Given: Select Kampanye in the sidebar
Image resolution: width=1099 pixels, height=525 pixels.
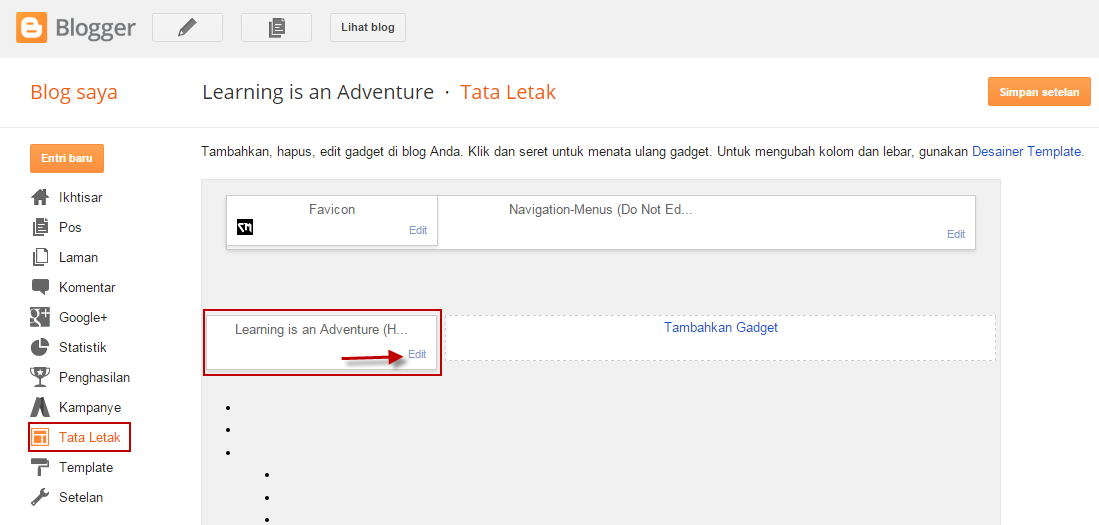Looking at the screenshot, I should pyautogui.click(x=89, y=407).
